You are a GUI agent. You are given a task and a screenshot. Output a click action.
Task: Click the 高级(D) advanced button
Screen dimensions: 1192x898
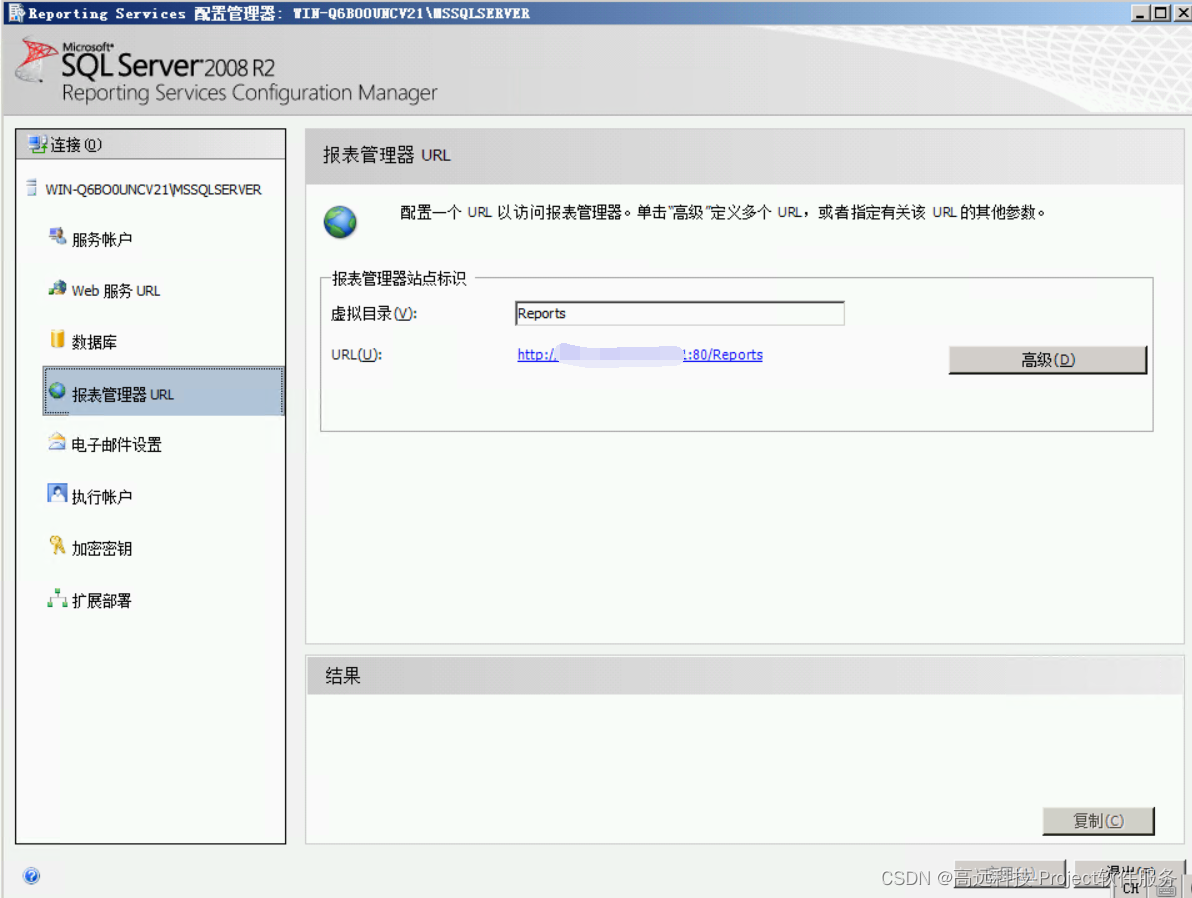tap(1048, 360)
